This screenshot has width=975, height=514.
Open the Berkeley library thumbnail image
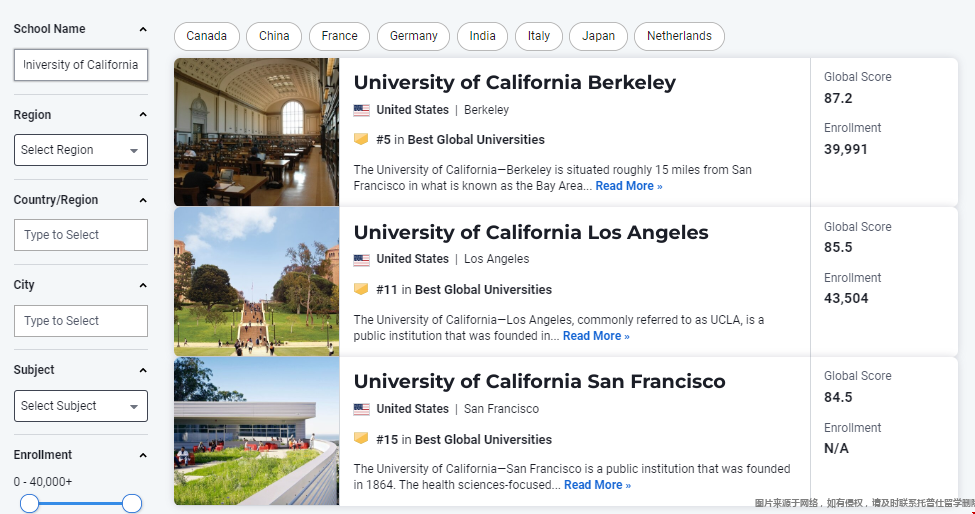click(x=256, y=132)
